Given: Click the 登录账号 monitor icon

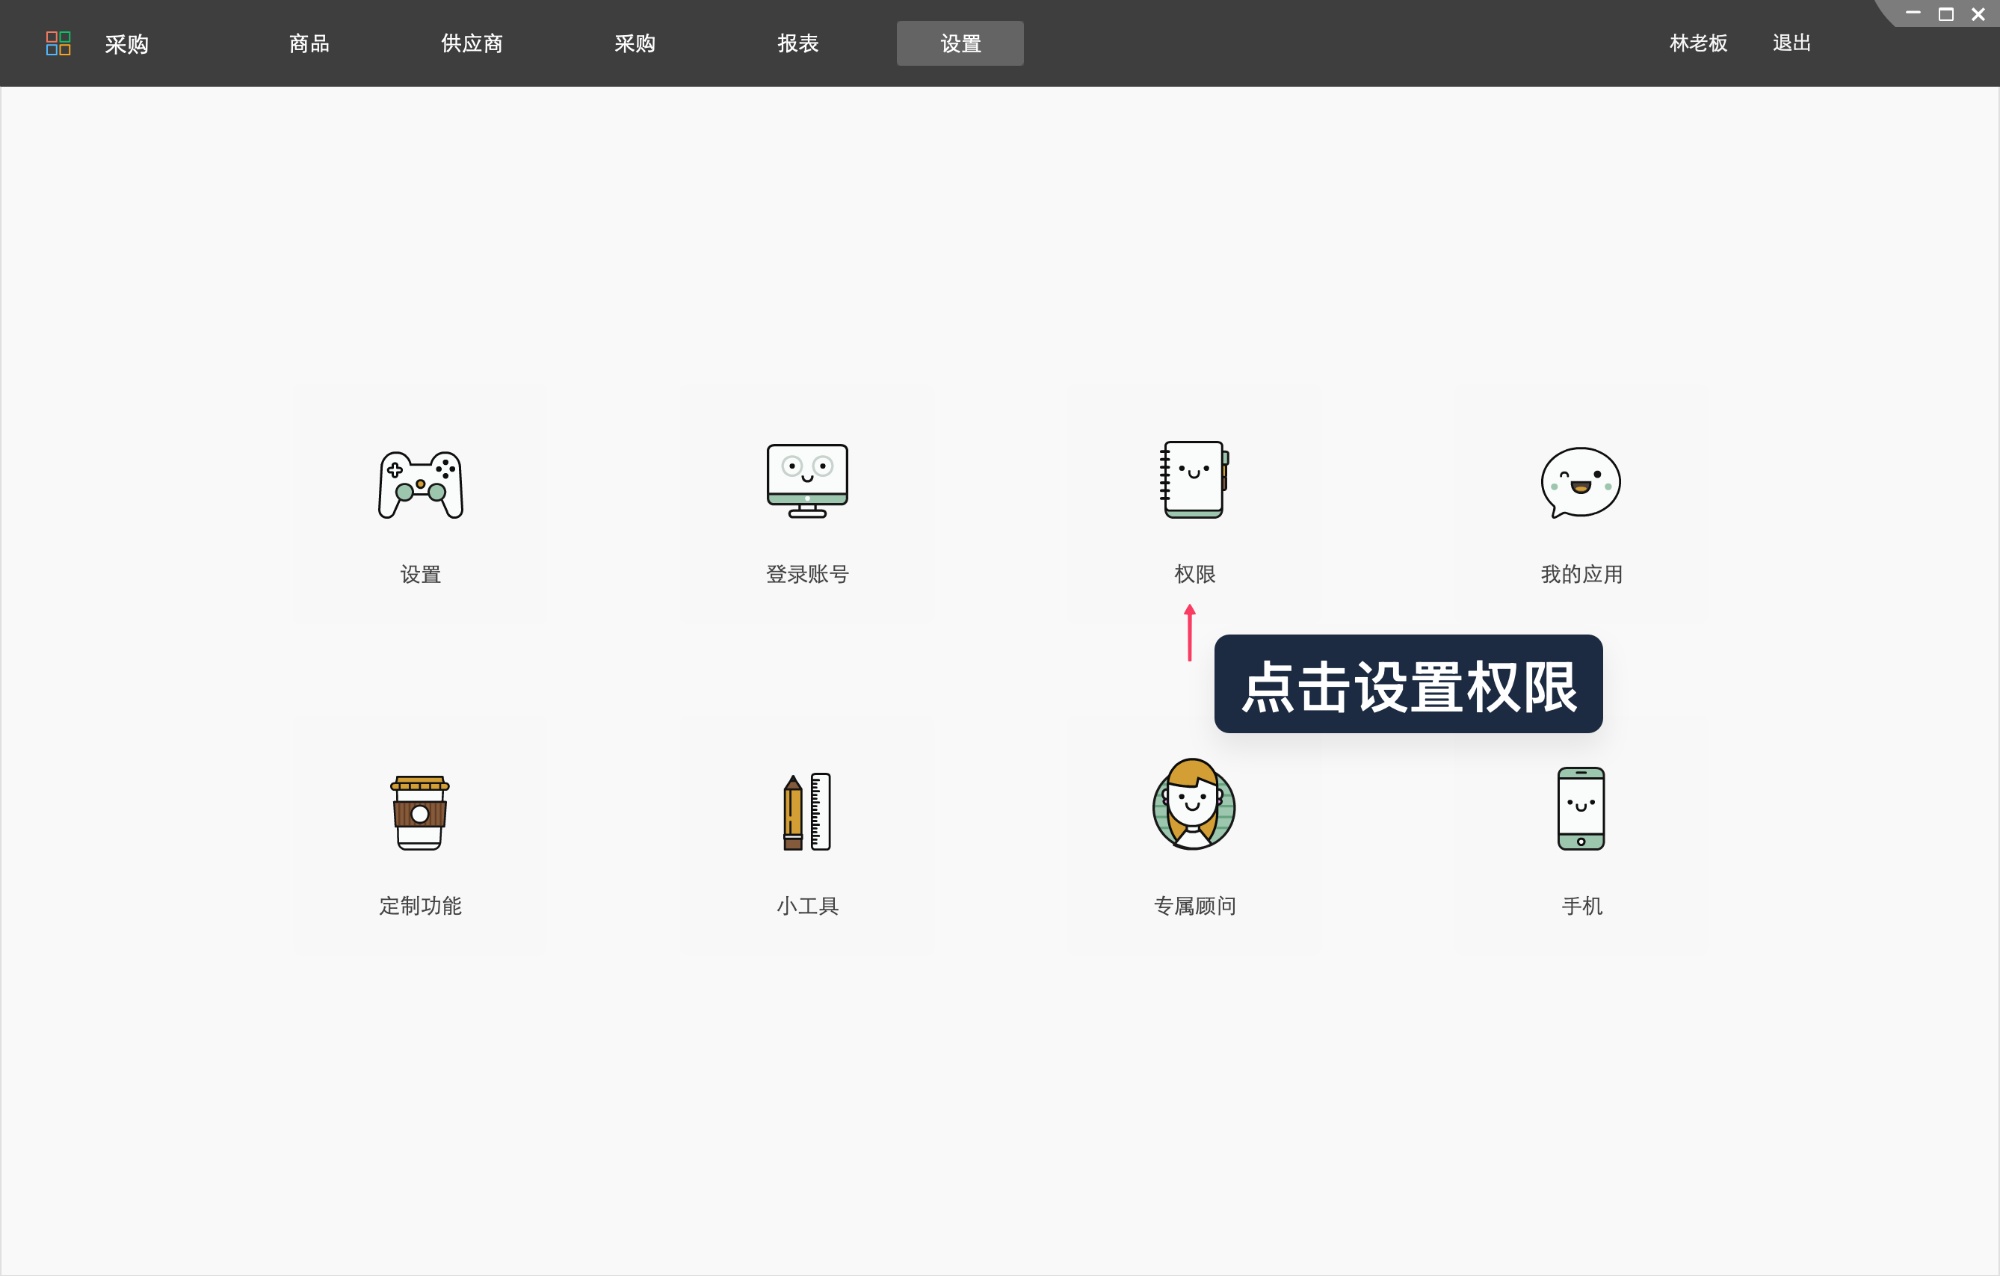Looking at the screenshot, I should [806, 482].
